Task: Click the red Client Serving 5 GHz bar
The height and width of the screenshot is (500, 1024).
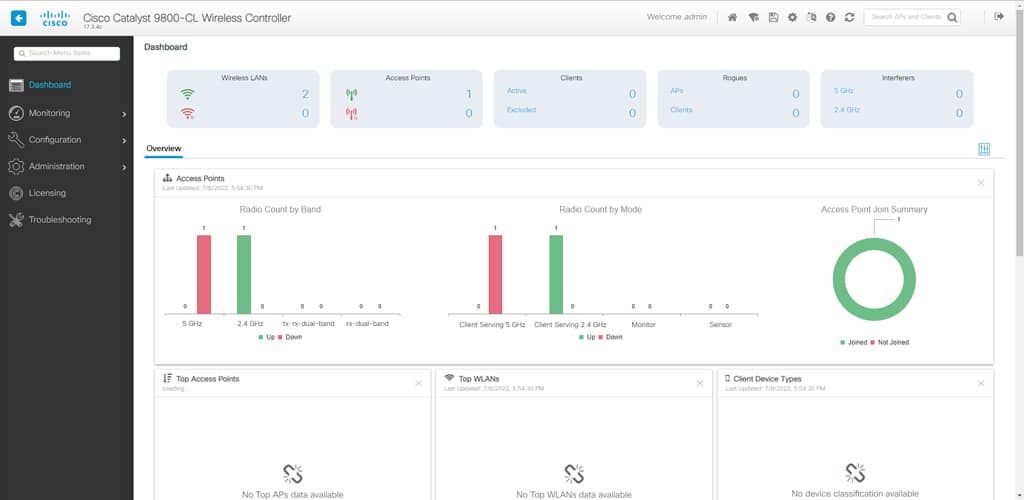Action: pyautogui.click(x=495, y=274)
